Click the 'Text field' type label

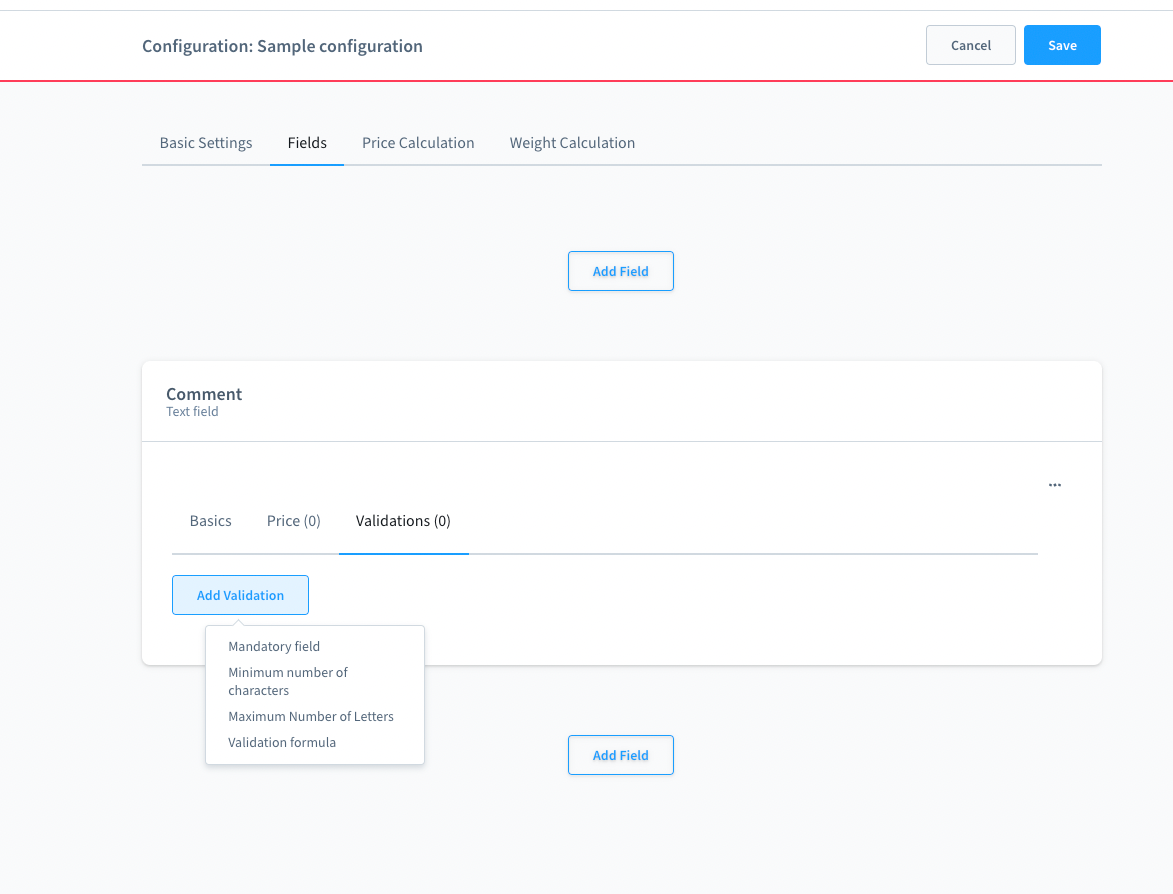pos(192,412)
